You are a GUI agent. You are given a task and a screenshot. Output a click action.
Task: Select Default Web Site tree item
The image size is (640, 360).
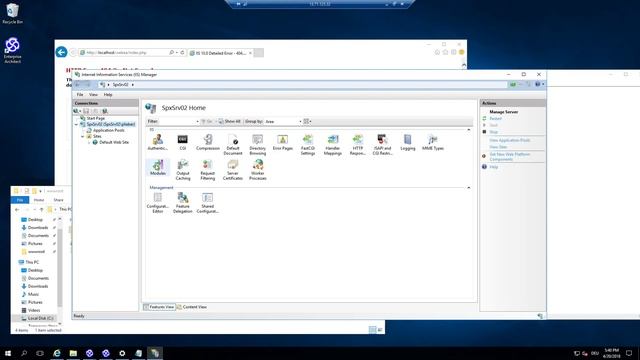[x=114, y=142]
